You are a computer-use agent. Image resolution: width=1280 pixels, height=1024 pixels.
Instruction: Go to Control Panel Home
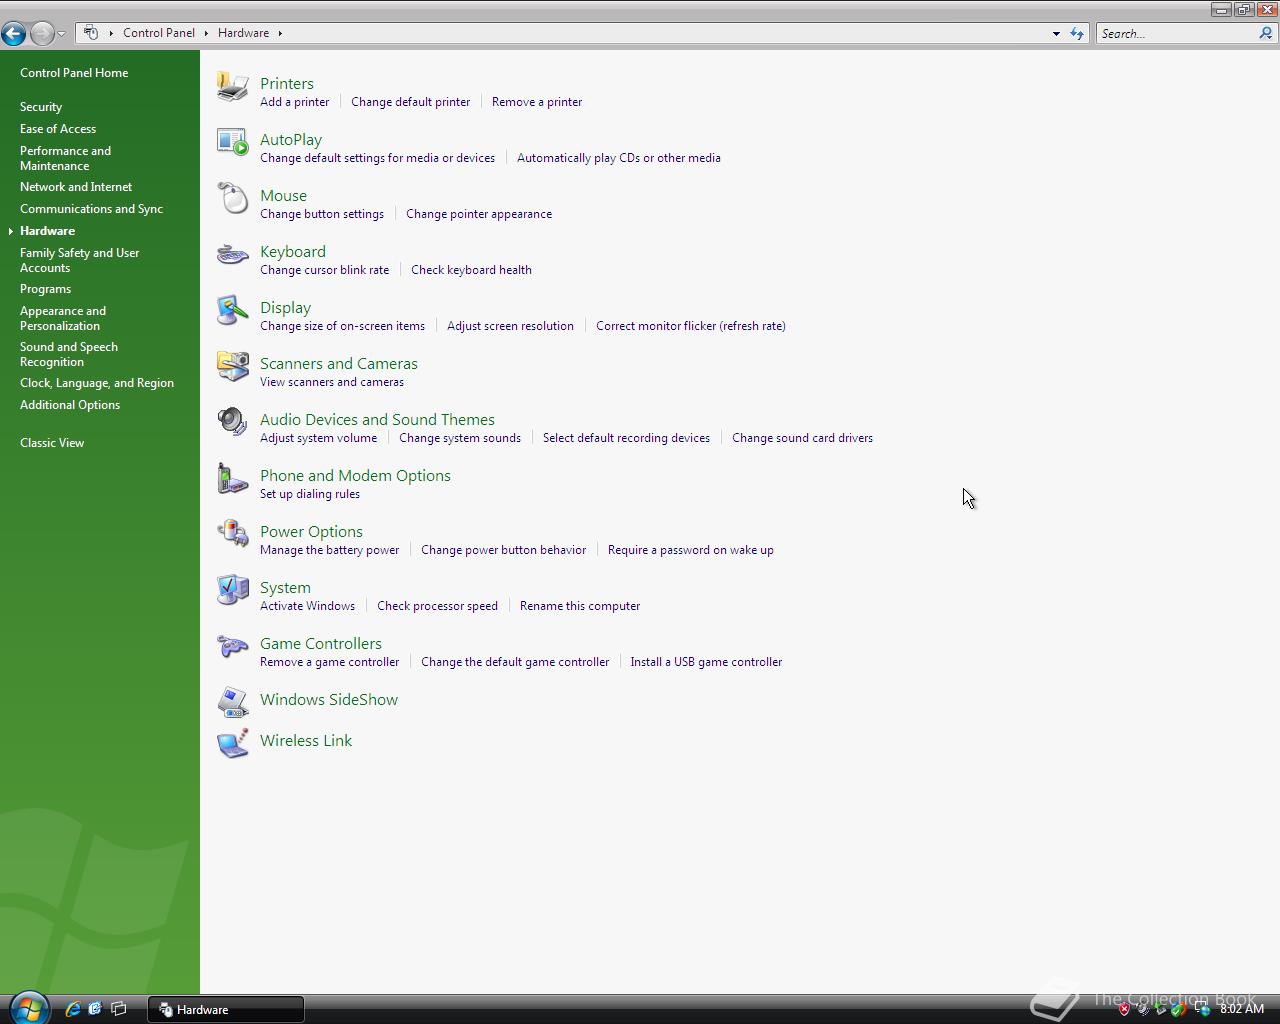click(74, 73)
